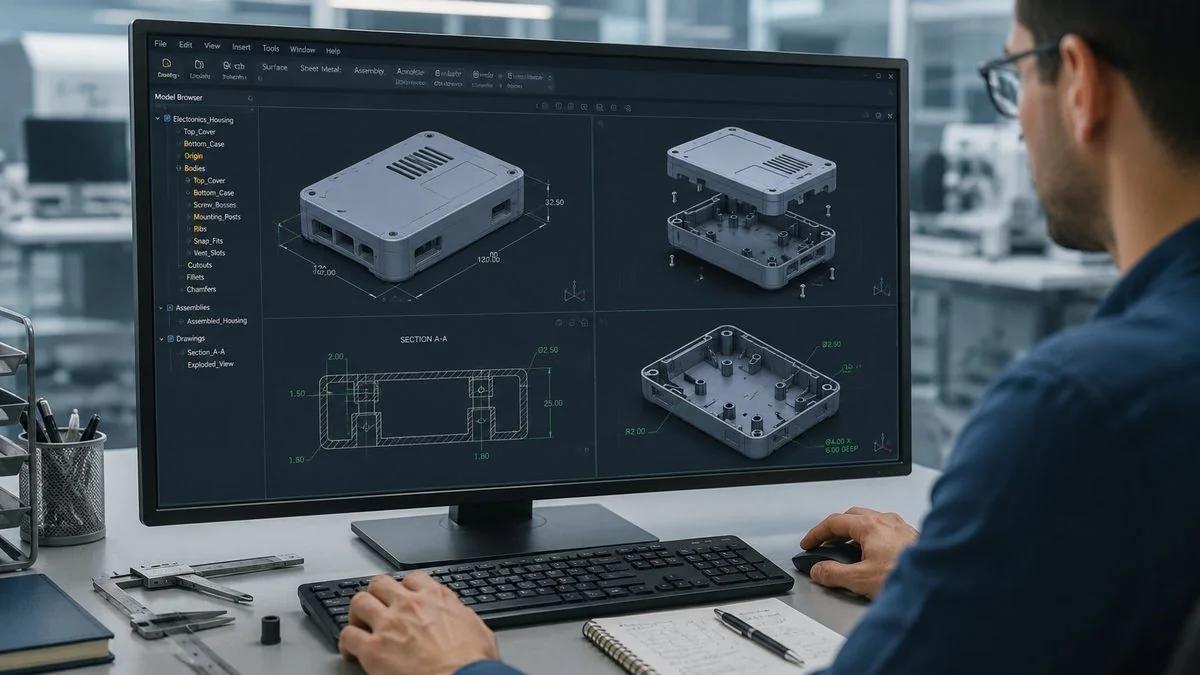Click the icon beside the Bodies folder
Screen dimensions: 1200x675
click(x=177, y=168)
